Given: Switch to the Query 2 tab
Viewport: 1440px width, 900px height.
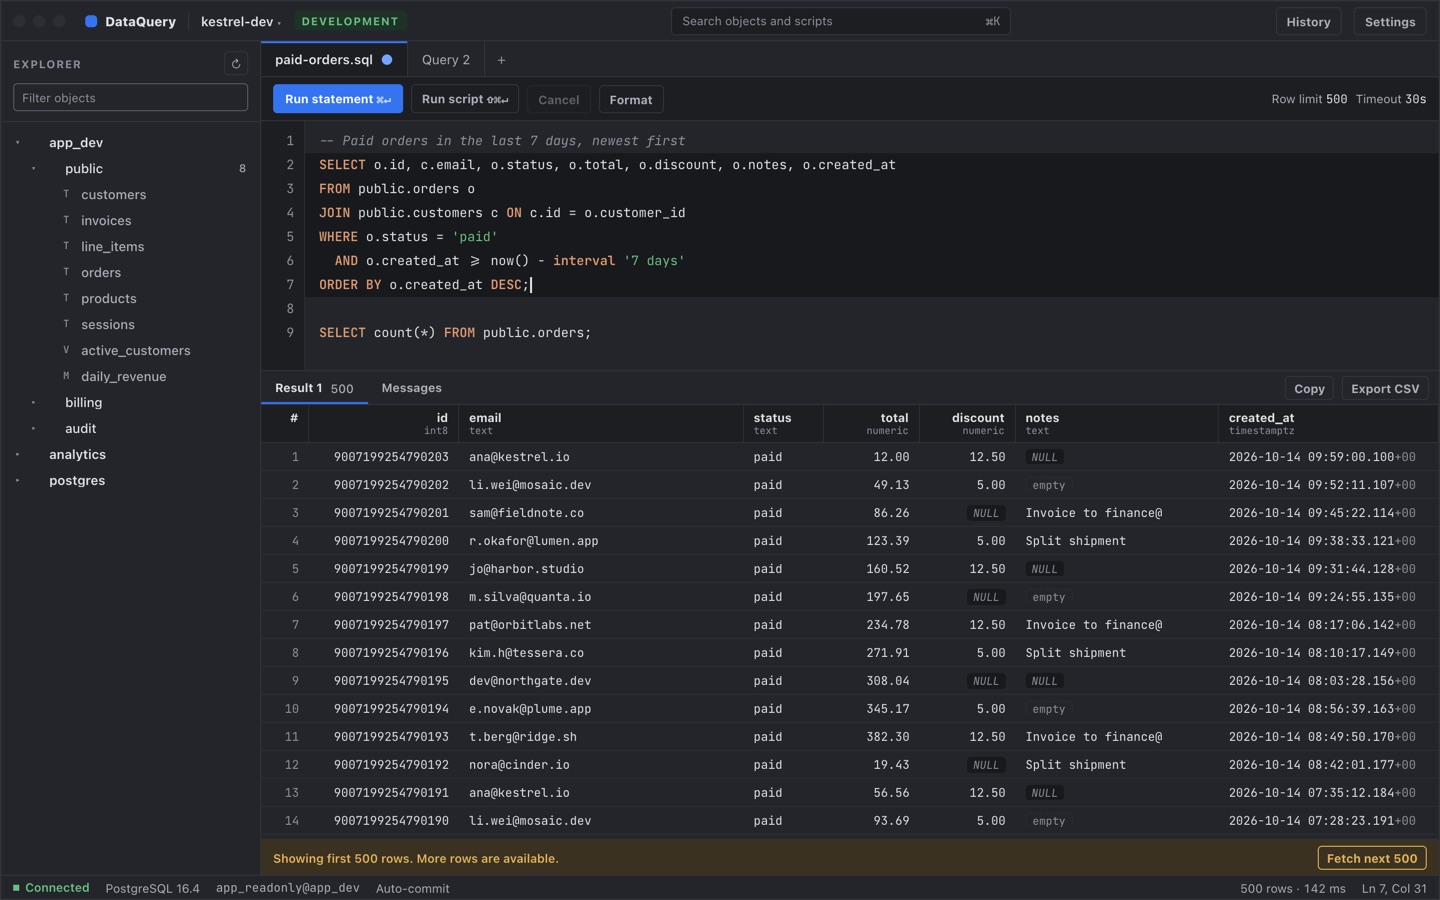Looking at the screenshot, I should pyautogui.click(x=446, y=60).
